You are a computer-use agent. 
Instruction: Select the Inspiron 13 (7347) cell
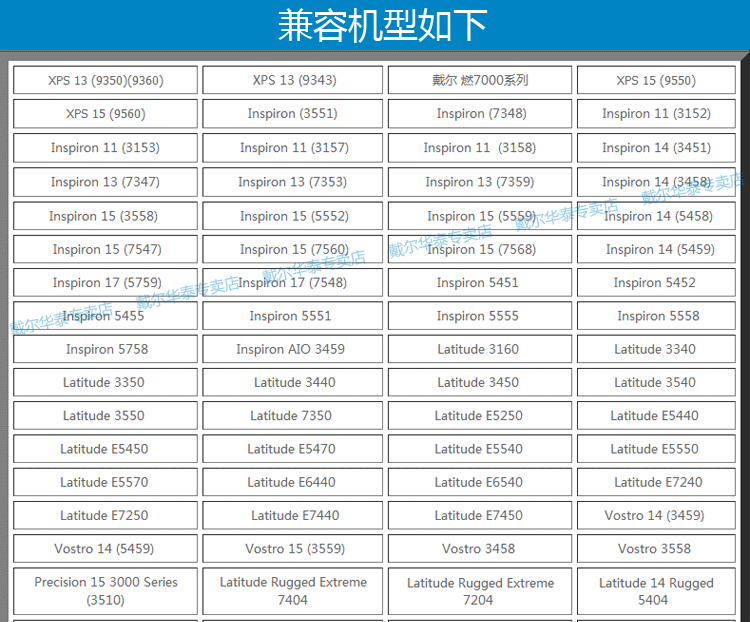(x=105, y=182)
